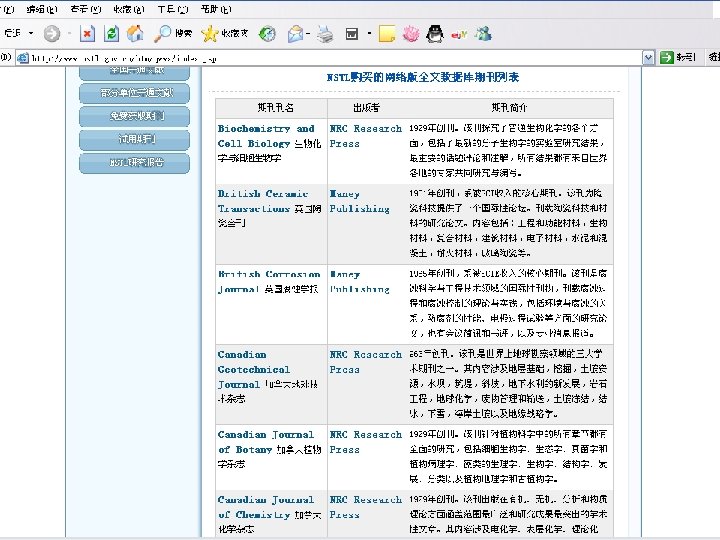Open Canadian Journal of Chemistry link
The image size is (720, 540).
pyautogui.click(x=266, y=507)
